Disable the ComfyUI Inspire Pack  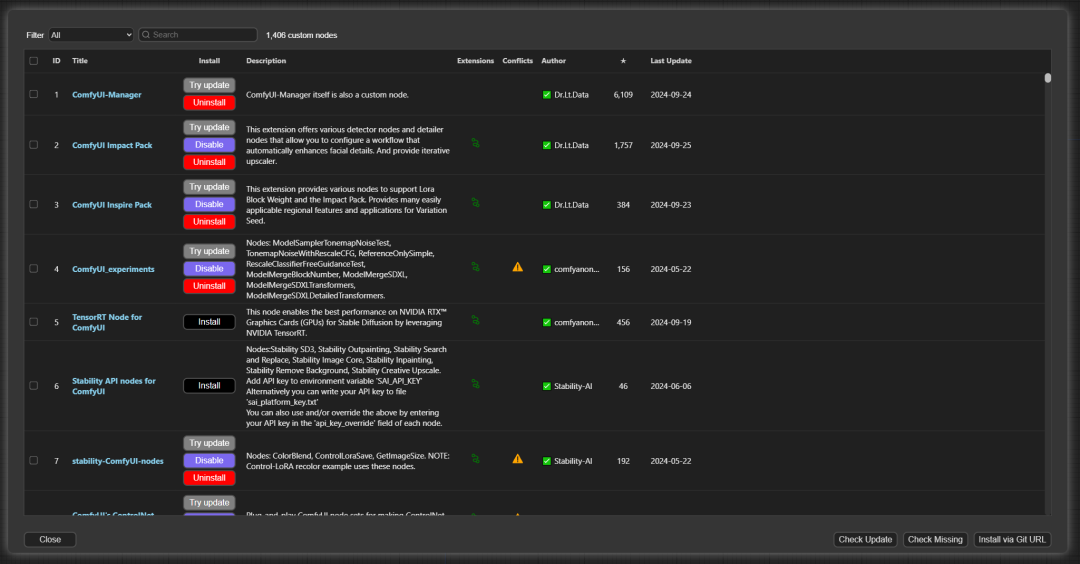(x=209, y=204)
